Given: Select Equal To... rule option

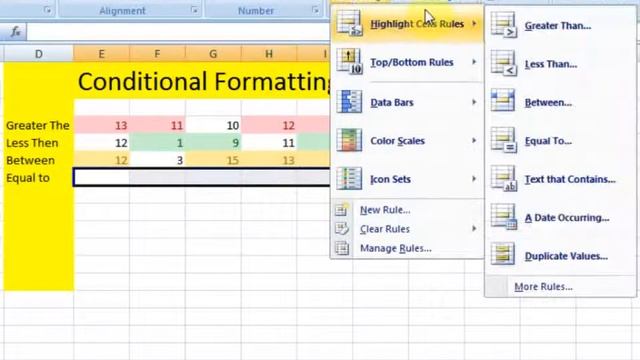Looking at the screenshot, I should [560, 140].
